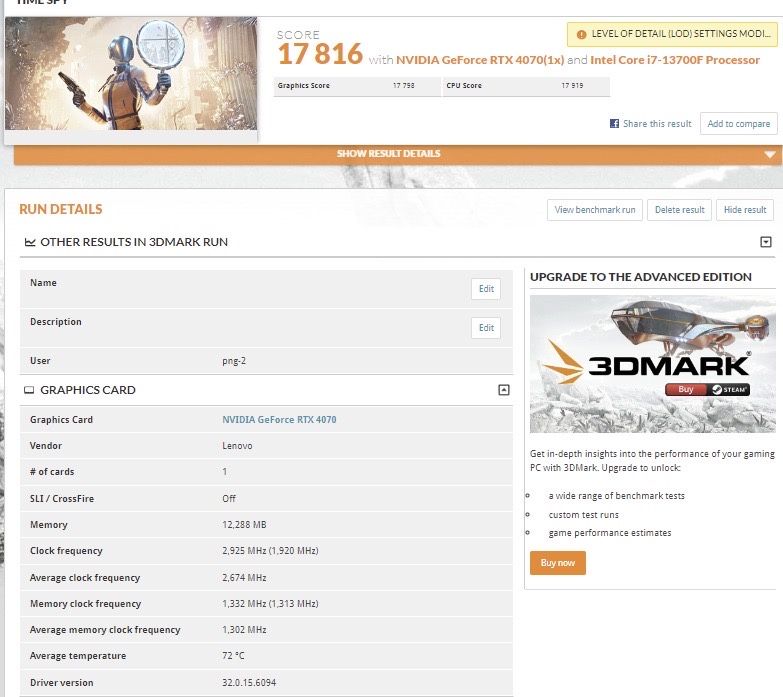This screenshot has width=783, height=697.
Task: Click Hide result button
Action: coord(745,210)
